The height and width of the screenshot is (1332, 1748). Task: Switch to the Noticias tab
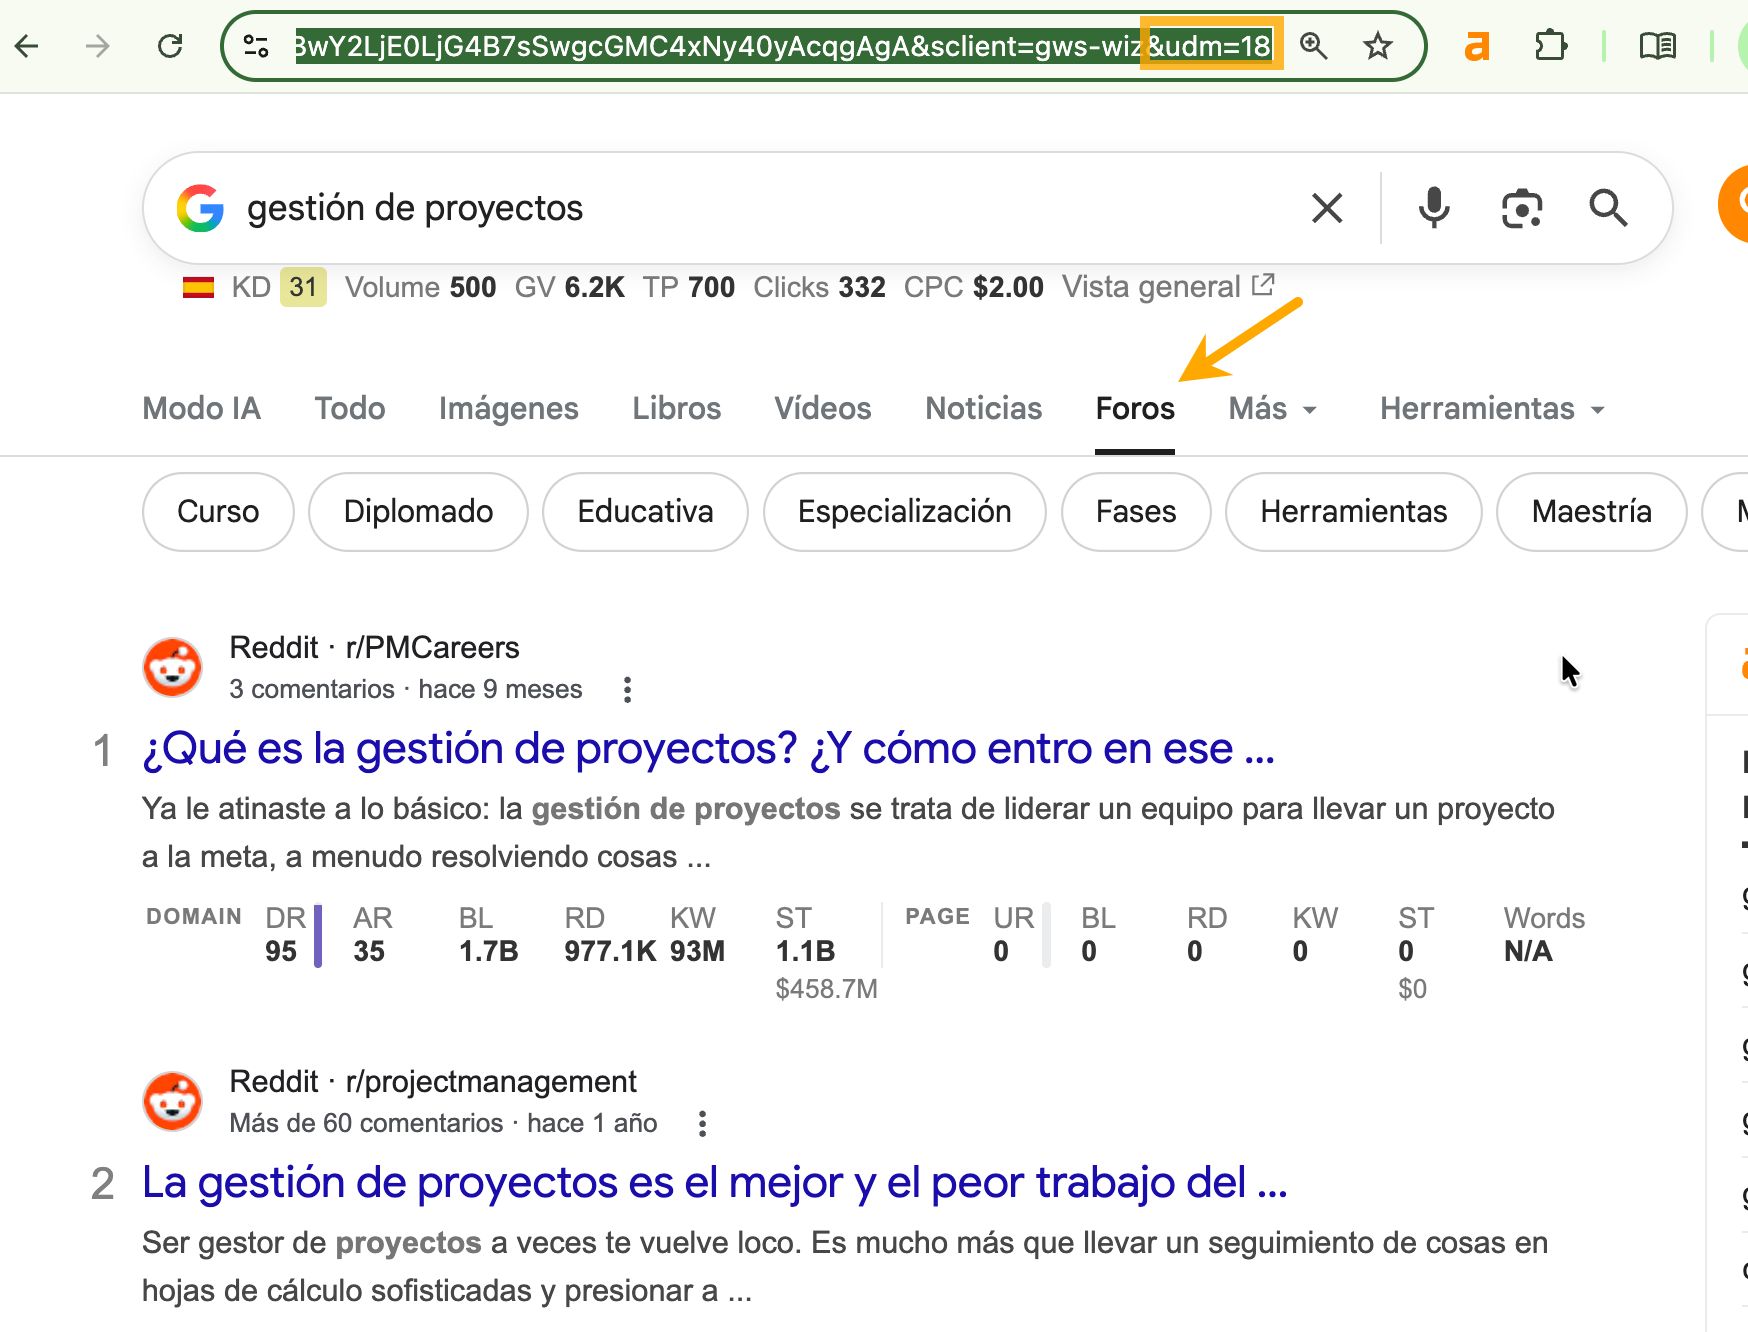click(983, 408)
